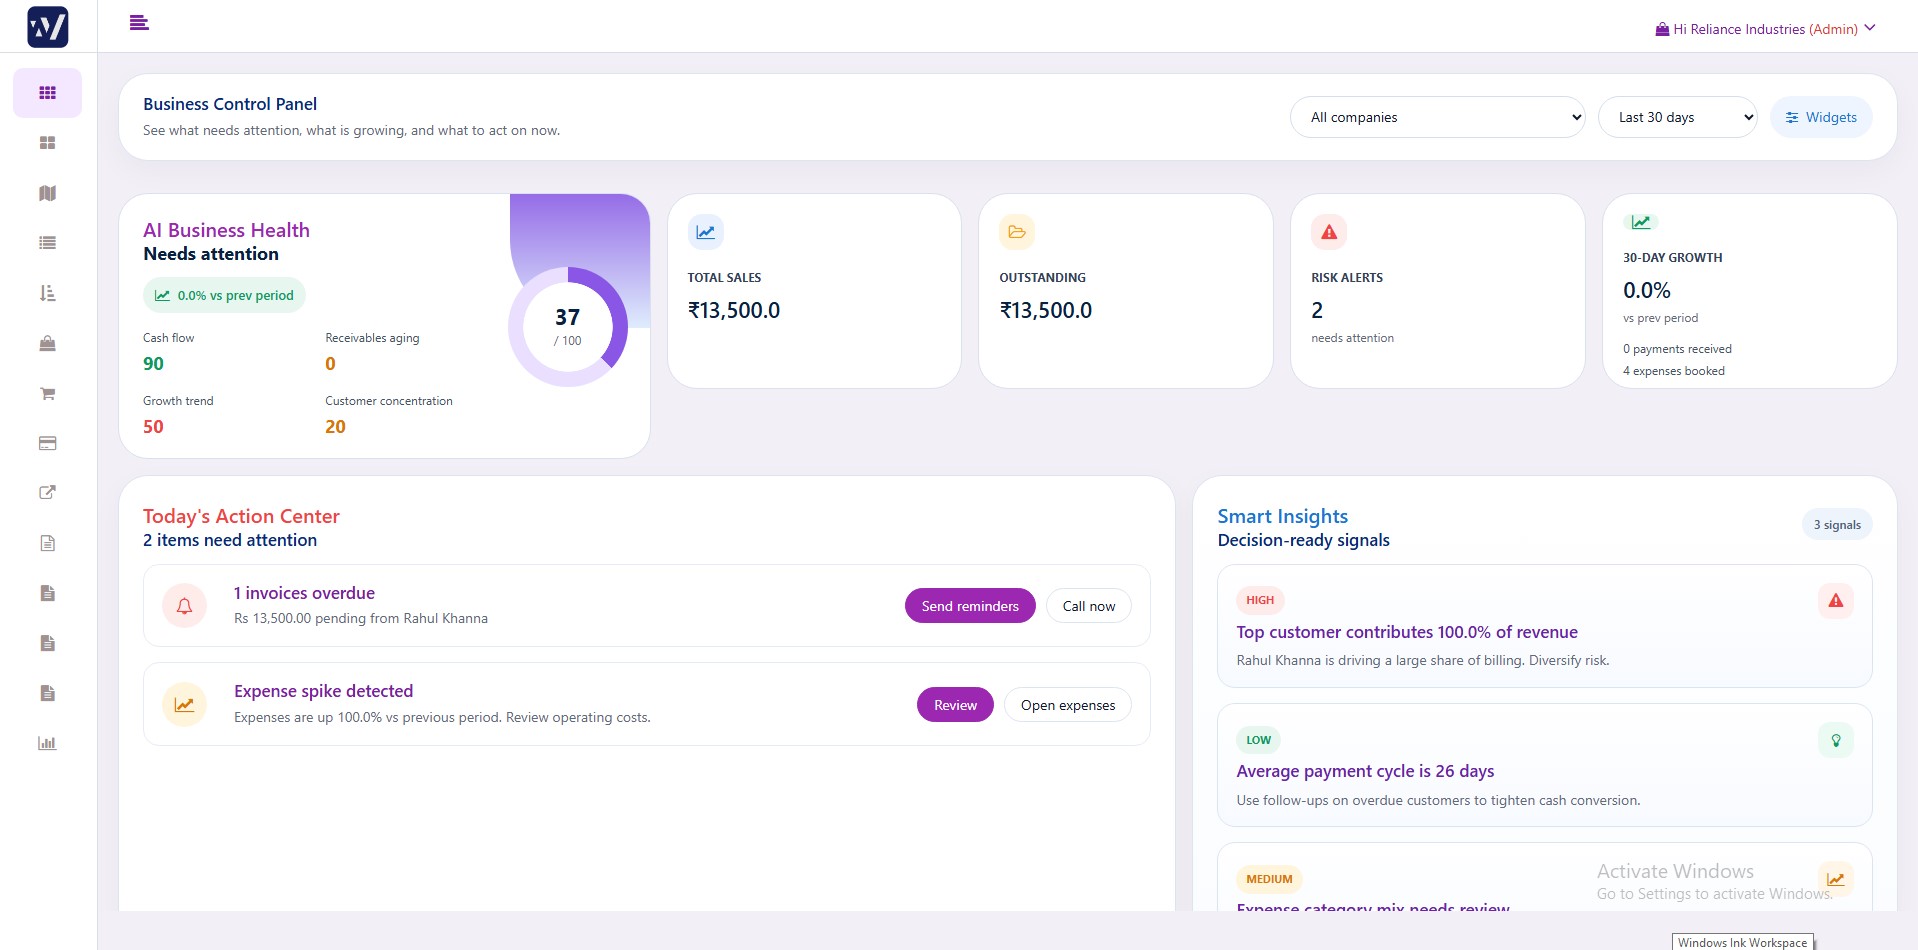1918x950 pixels.
Task: Click 'Average payment cycle is 26 days'
Action: pos(1365,771)
